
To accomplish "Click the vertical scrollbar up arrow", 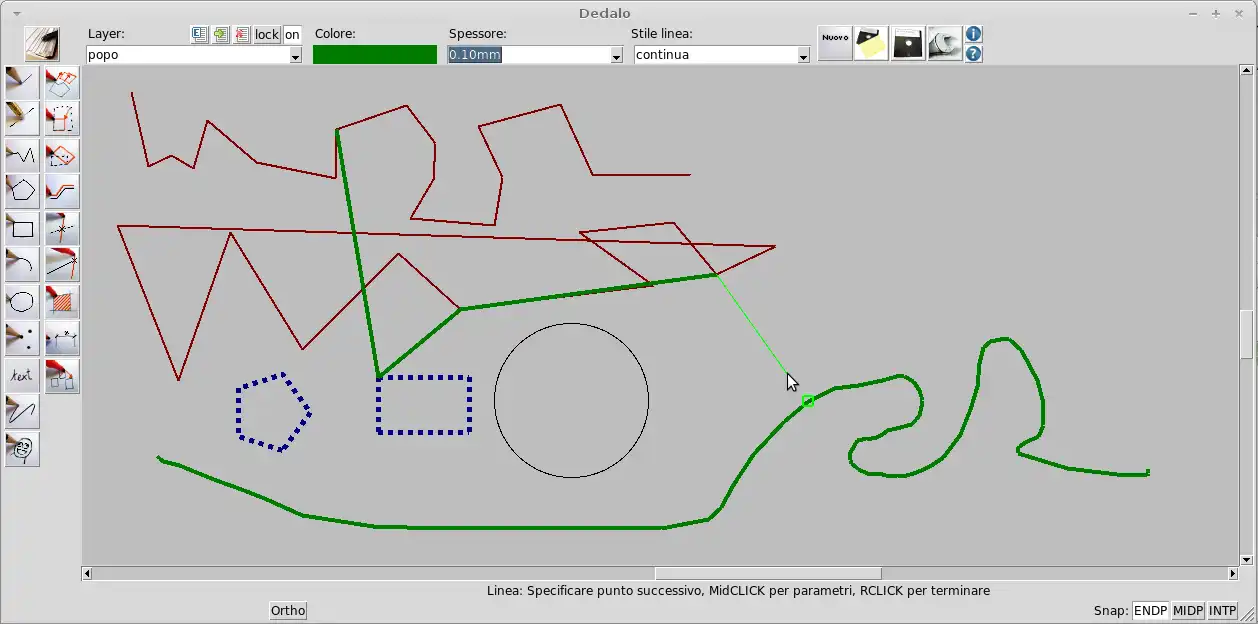I will [1246, 71].
